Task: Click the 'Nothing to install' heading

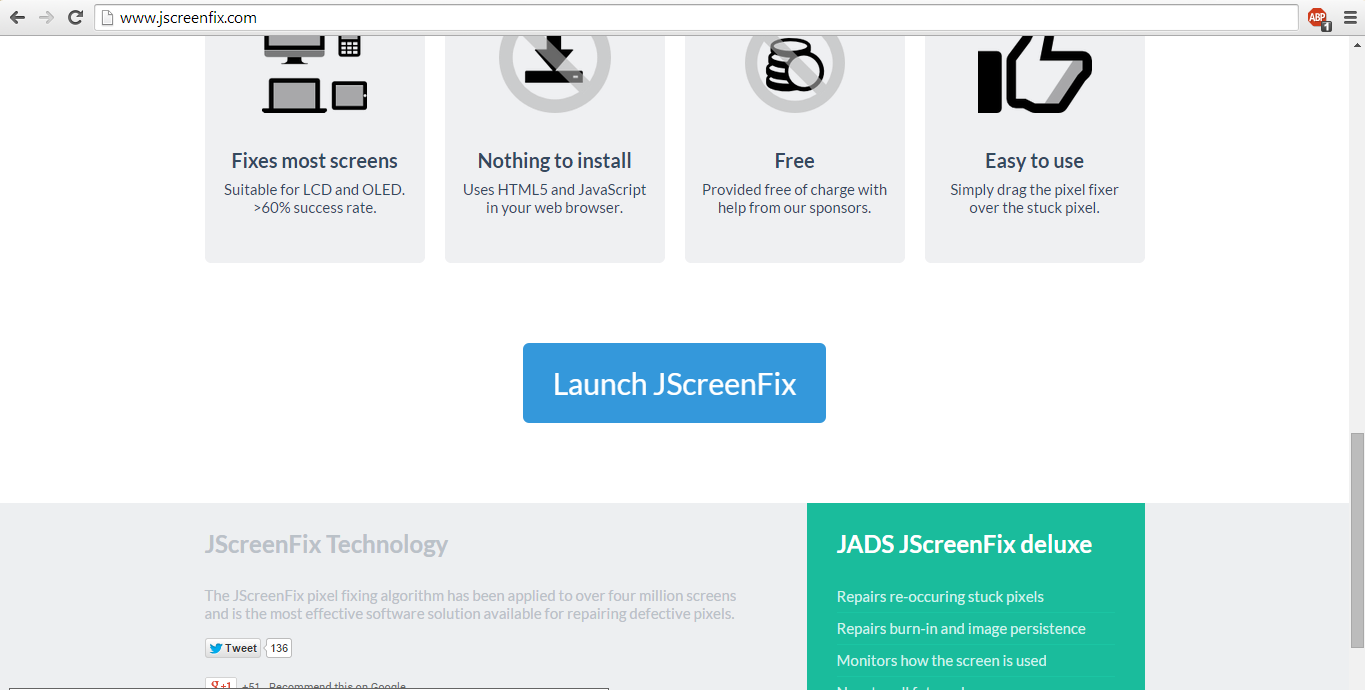Action: point(554,161)
